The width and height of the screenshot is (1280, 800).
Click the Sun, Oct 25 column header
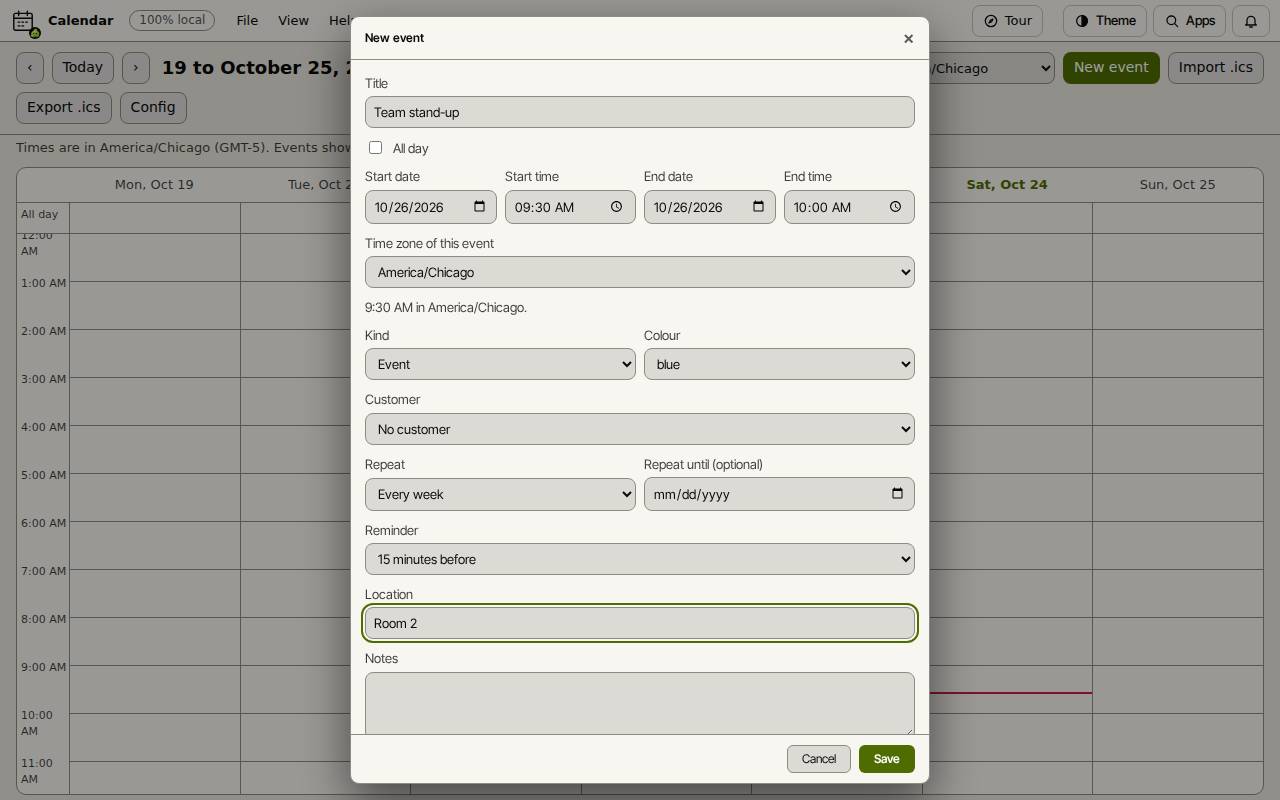[x=1177, y=184]
